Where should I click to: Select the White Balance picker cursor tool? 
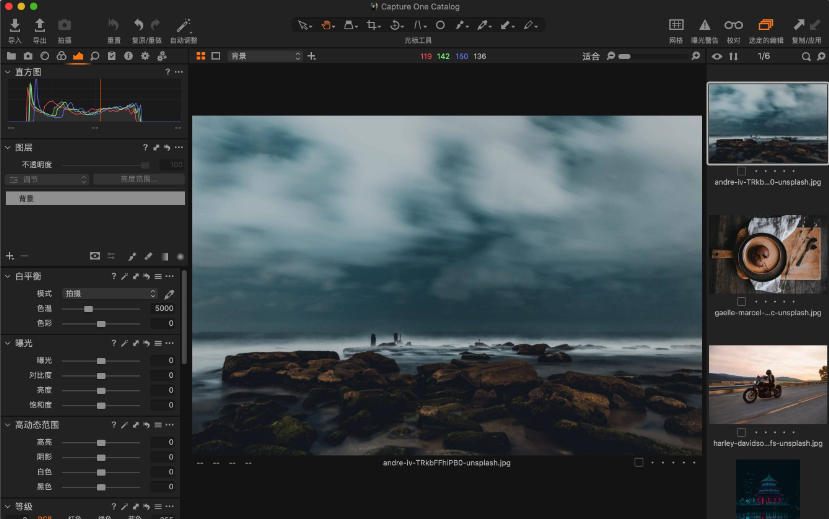click(483, 25)
